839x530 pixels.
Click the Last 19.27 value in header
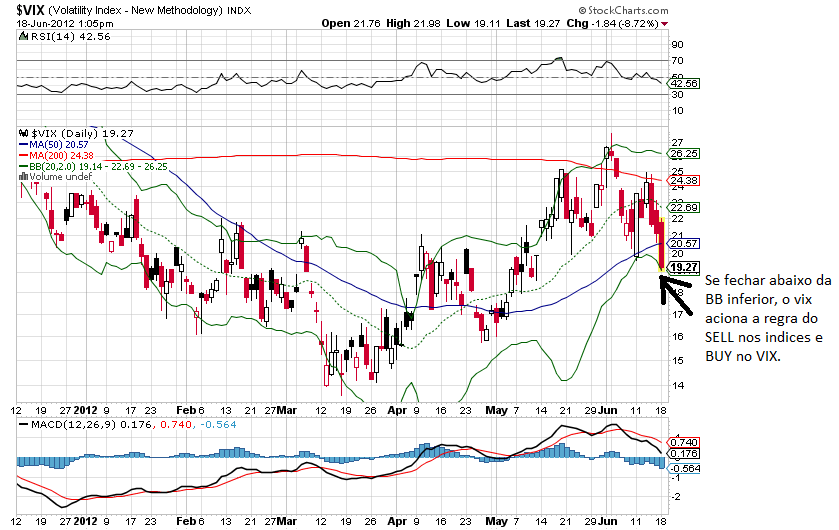[x=533, y=24]
